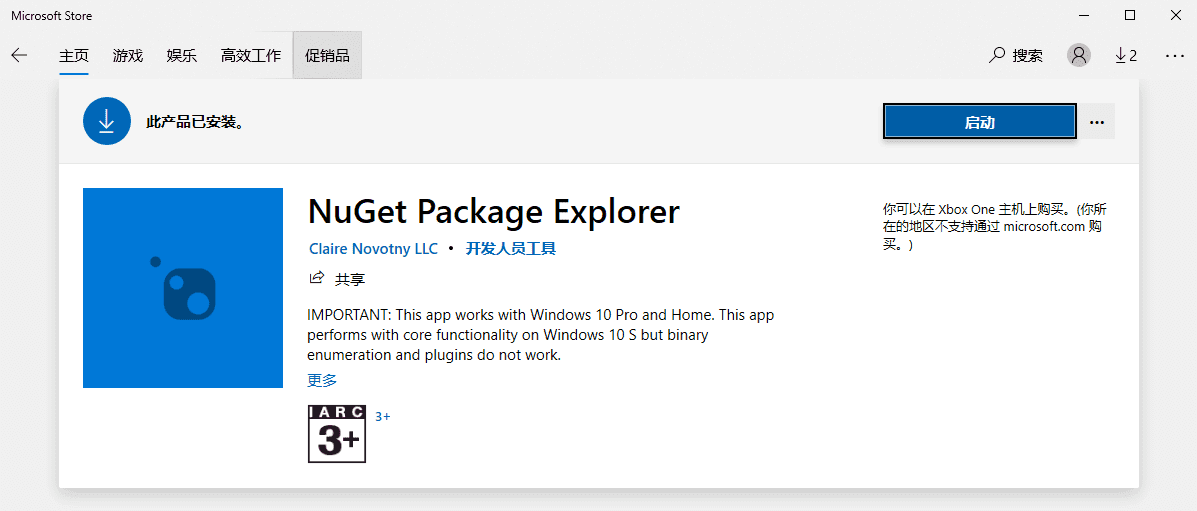Click the blue installed download circle icon
Image resolution: width=1197 pixels, height=511 pixels.
pos(107,121)
